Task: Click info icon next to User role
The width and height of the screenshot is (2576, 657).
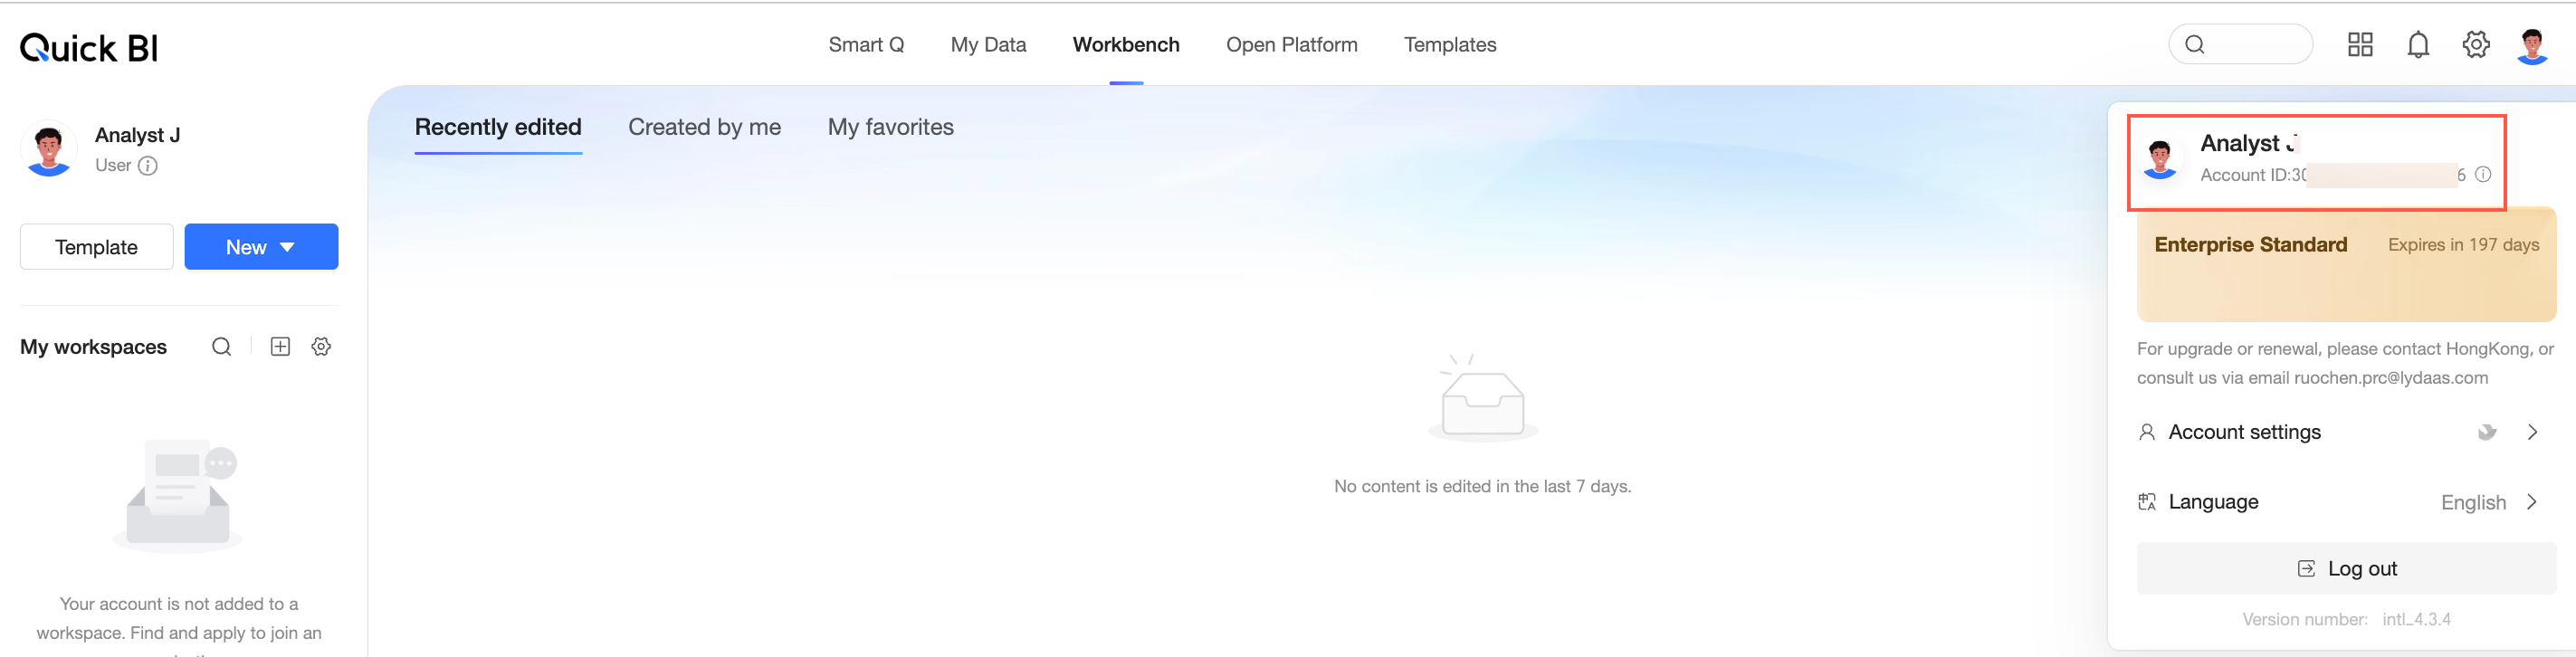Action: pyautogui.click(x=147, y=166)
